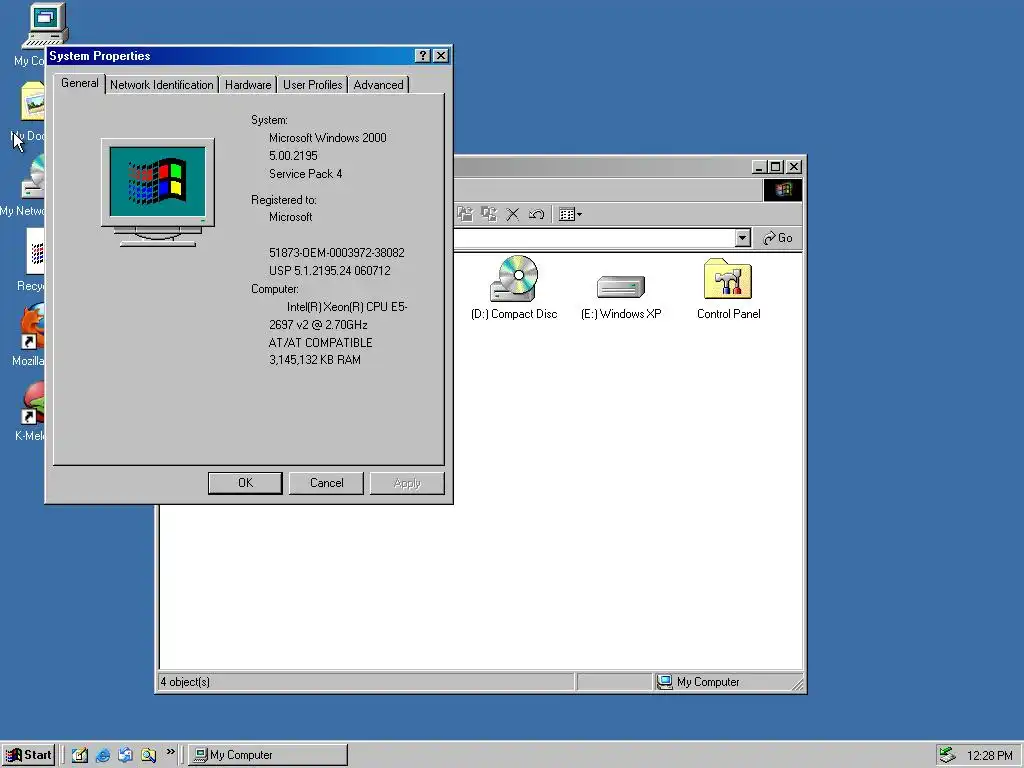Click the Delete toolbar icon in My Computer
1024x768 pixels.
pyautogui.click(x=513, y=214)
